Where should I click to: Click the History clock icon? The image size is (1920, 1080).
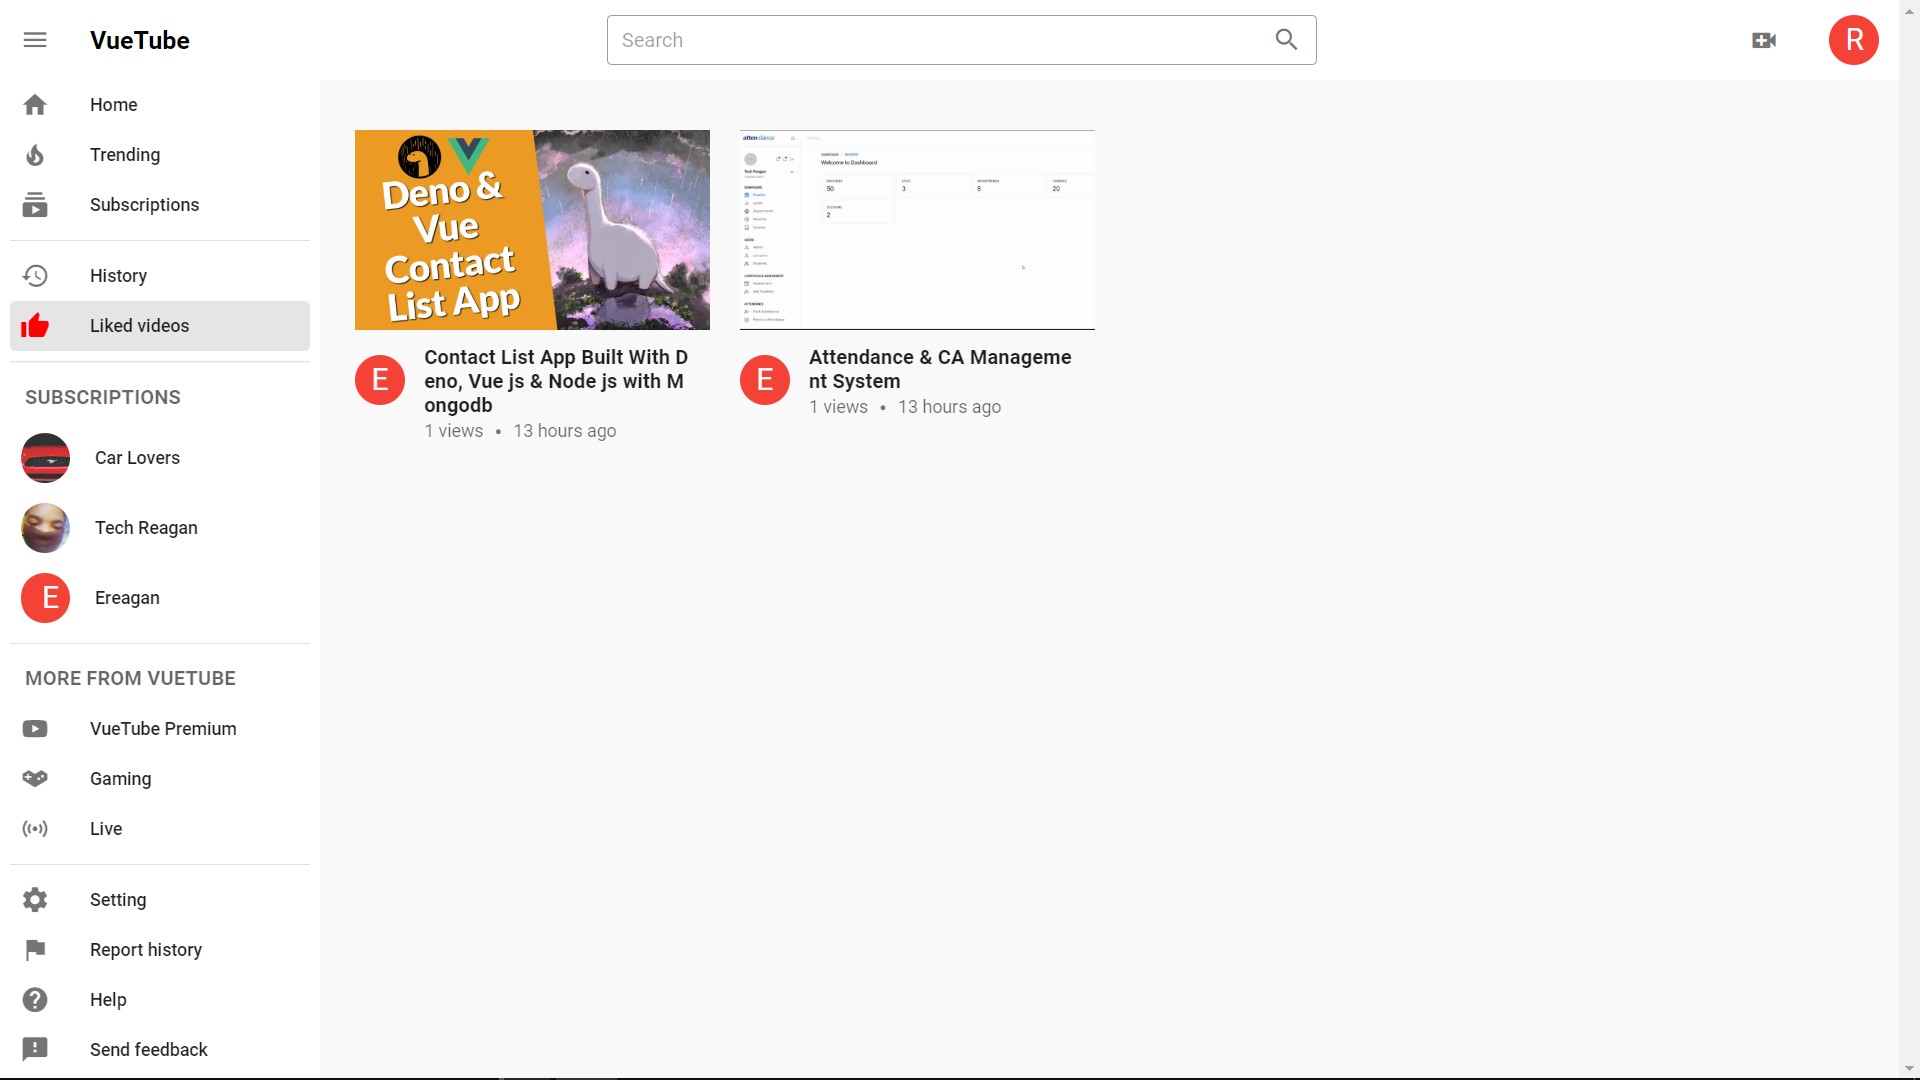tap(35, 276)
